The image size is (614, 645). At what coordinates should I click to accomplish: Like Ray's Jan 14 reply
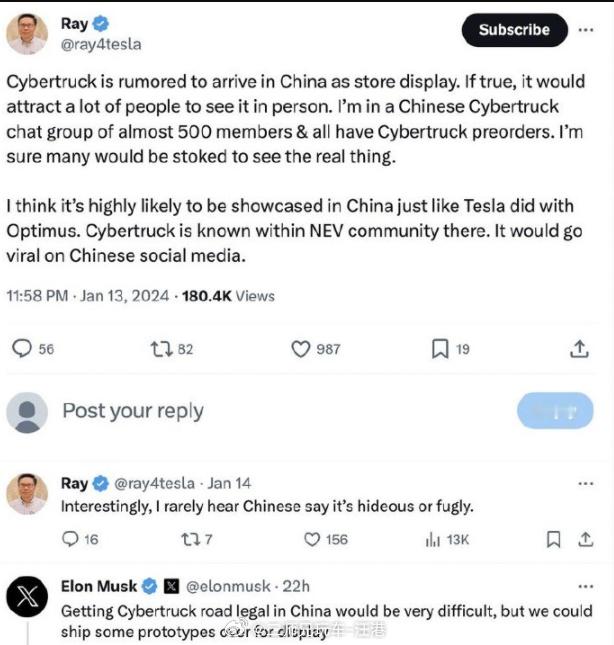(x=312, y=539)
